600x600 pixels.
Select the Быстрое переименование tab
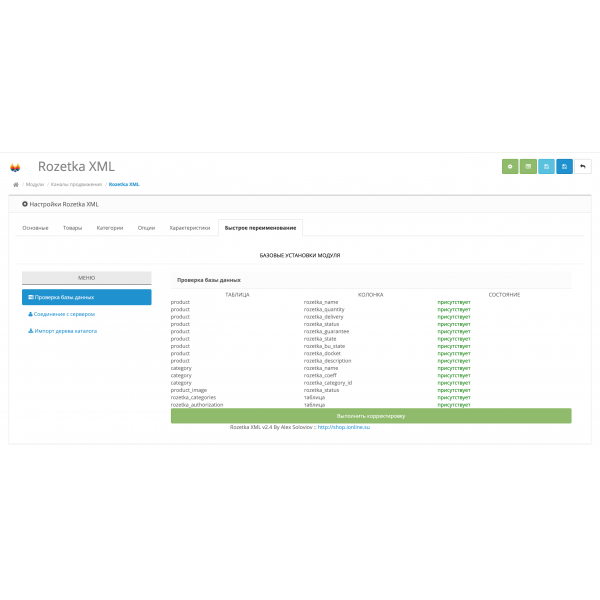(260, 228)
